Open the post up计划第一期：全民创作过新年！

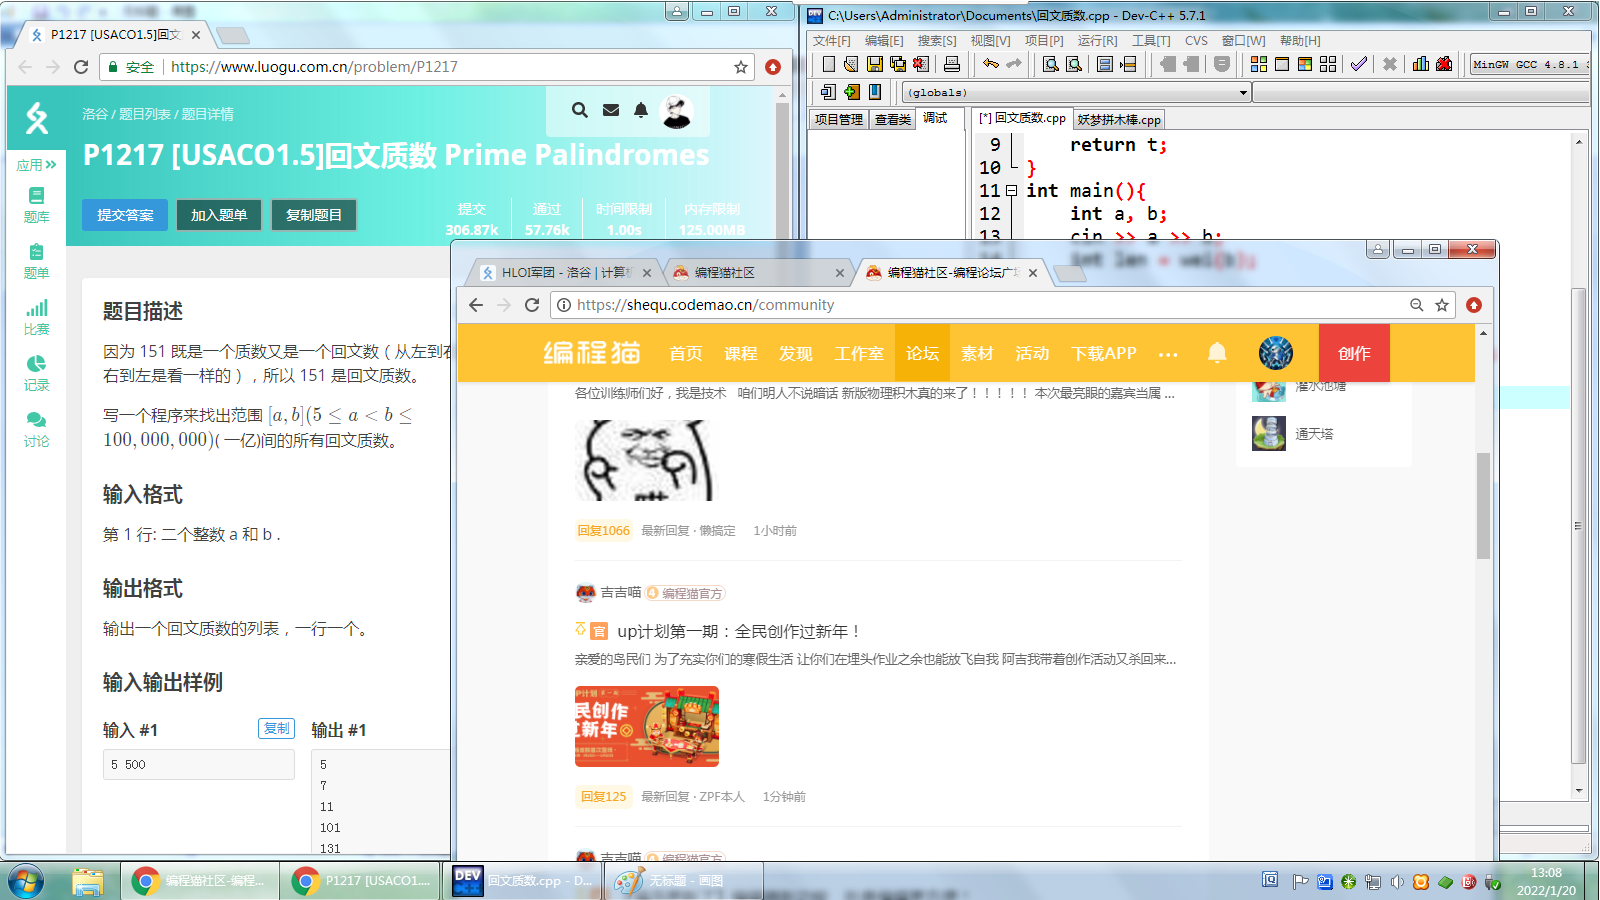(739, 631)
